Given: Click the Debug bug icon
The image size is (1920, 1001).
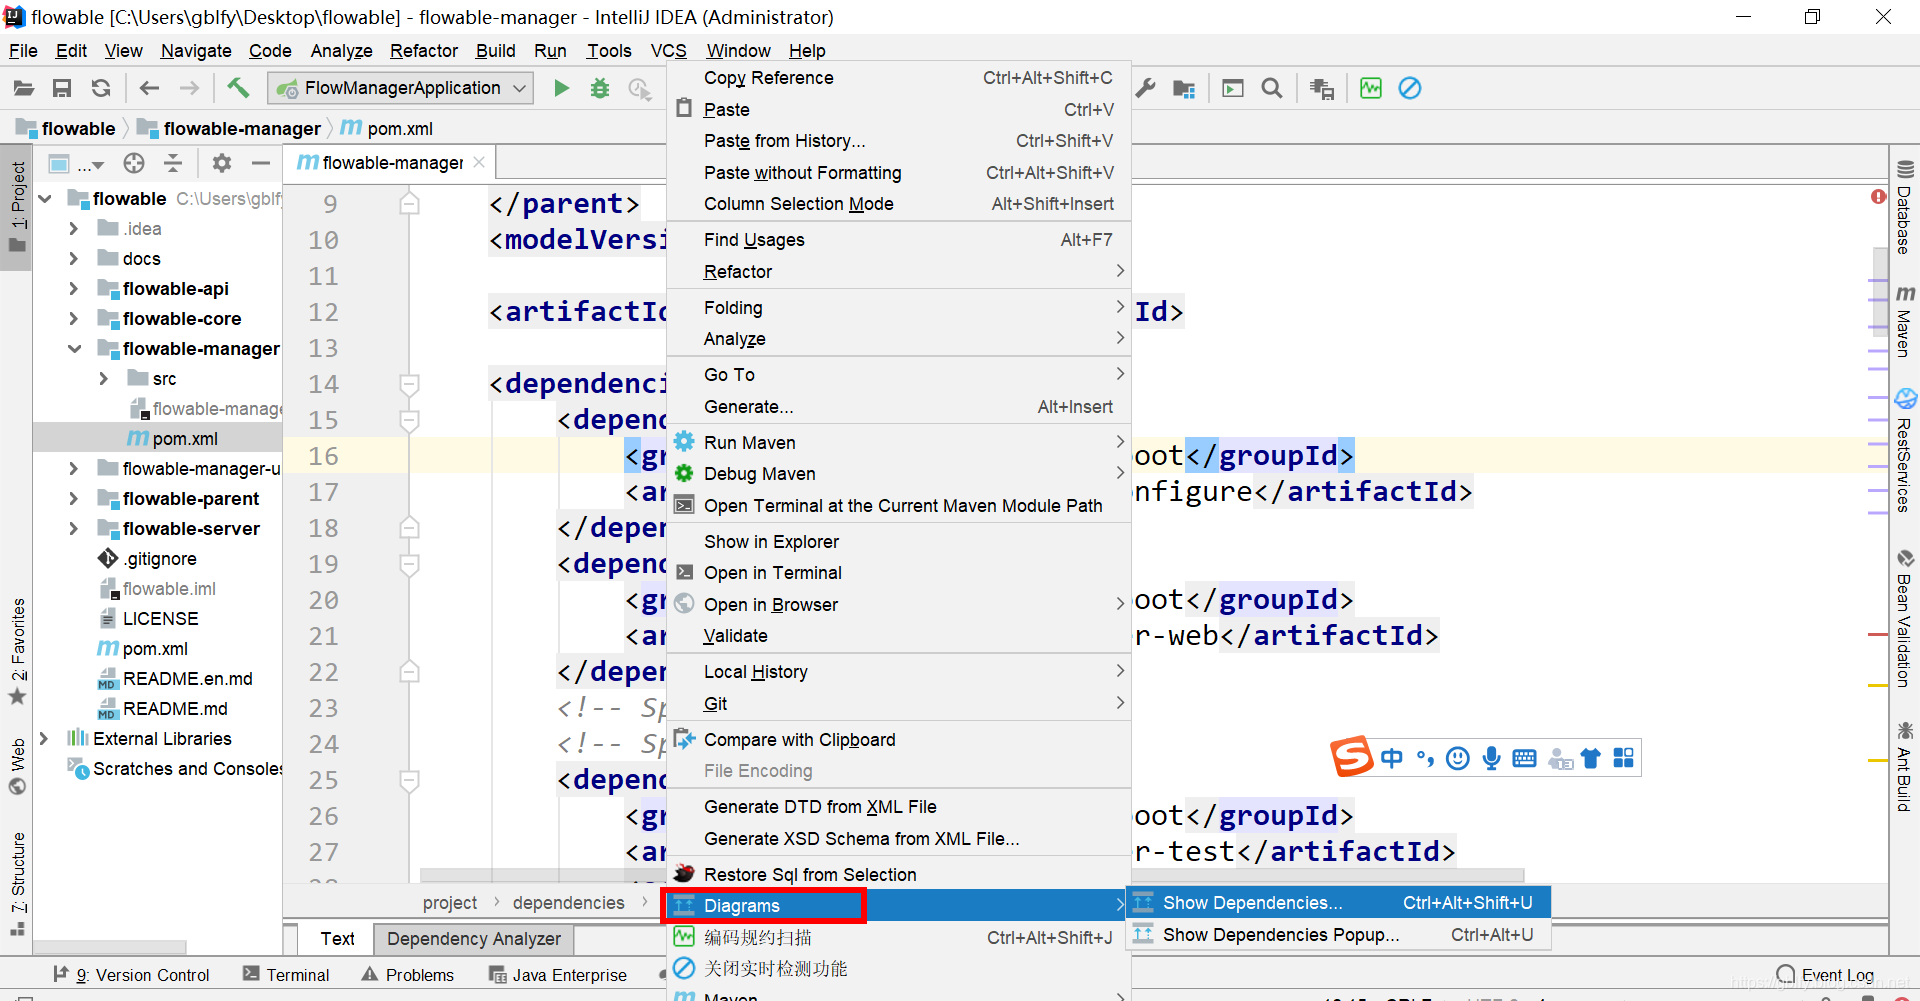Looking at the screenshot, I should [600, 89].
